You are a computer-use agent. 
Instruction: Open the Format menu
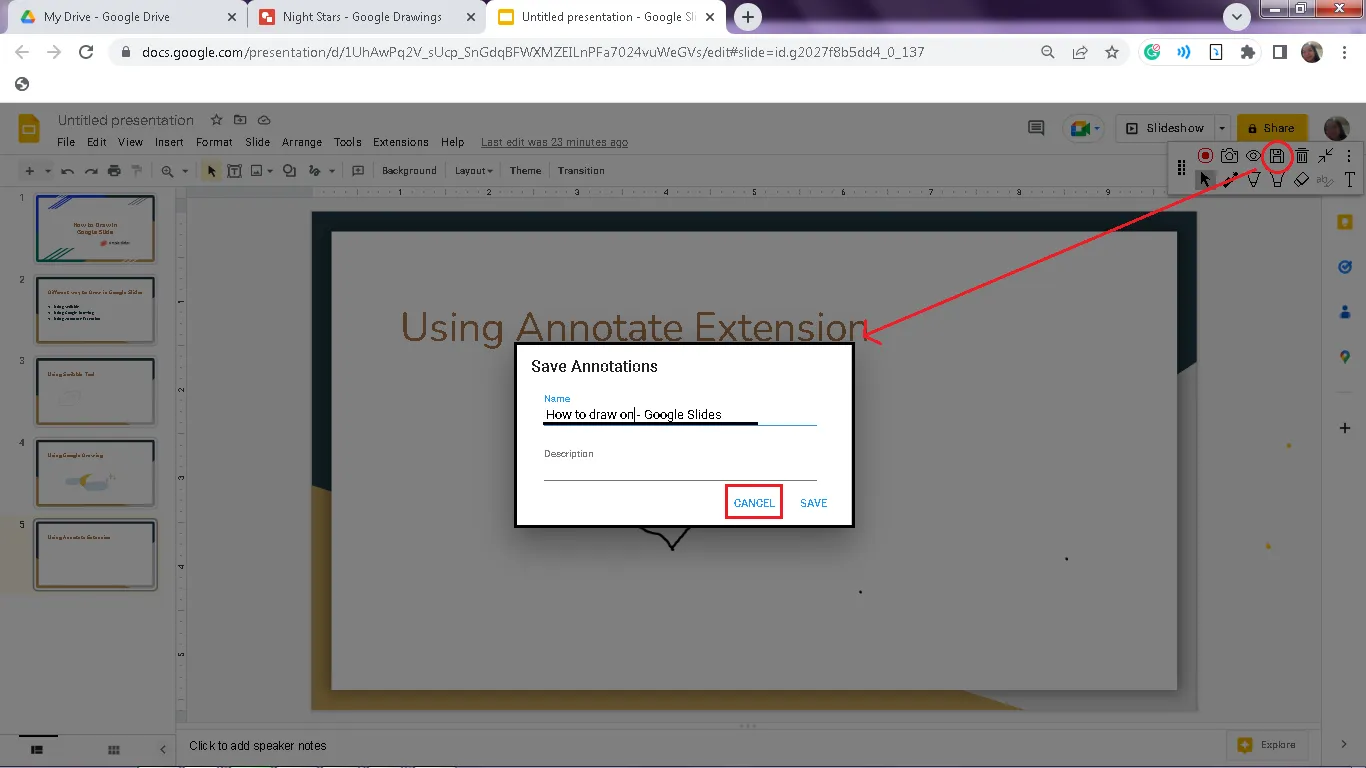(x=214, y=142)
